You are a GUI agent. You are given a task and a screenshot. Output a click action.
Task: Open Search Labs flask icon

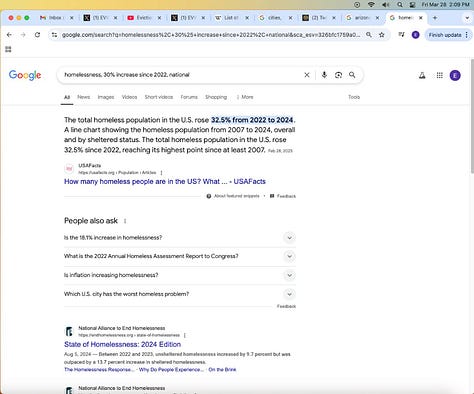click(422, 76)
